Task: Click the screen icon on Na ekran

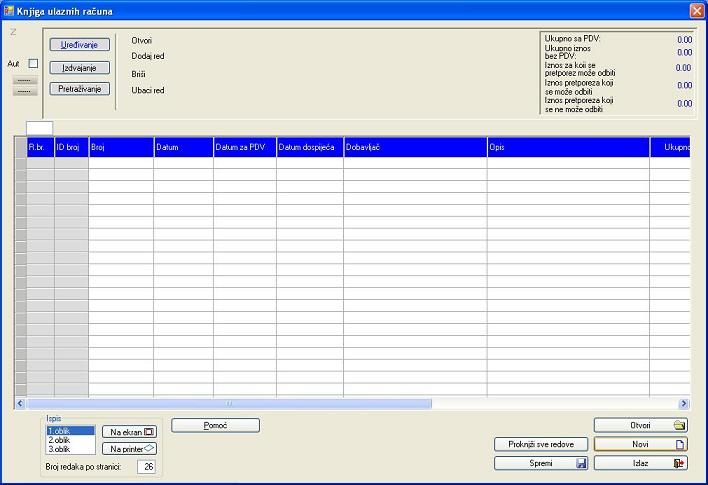Action: point(149,432)
